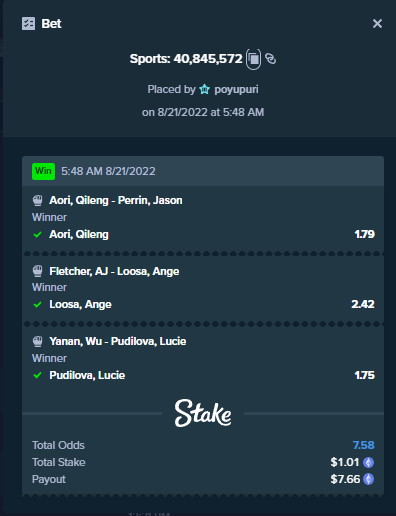Image resolution: width=396 pixels, height=516 pixels.
Task: Click the Sports: 40,845,572 bet ID text
Action: (x=186, y=59)
